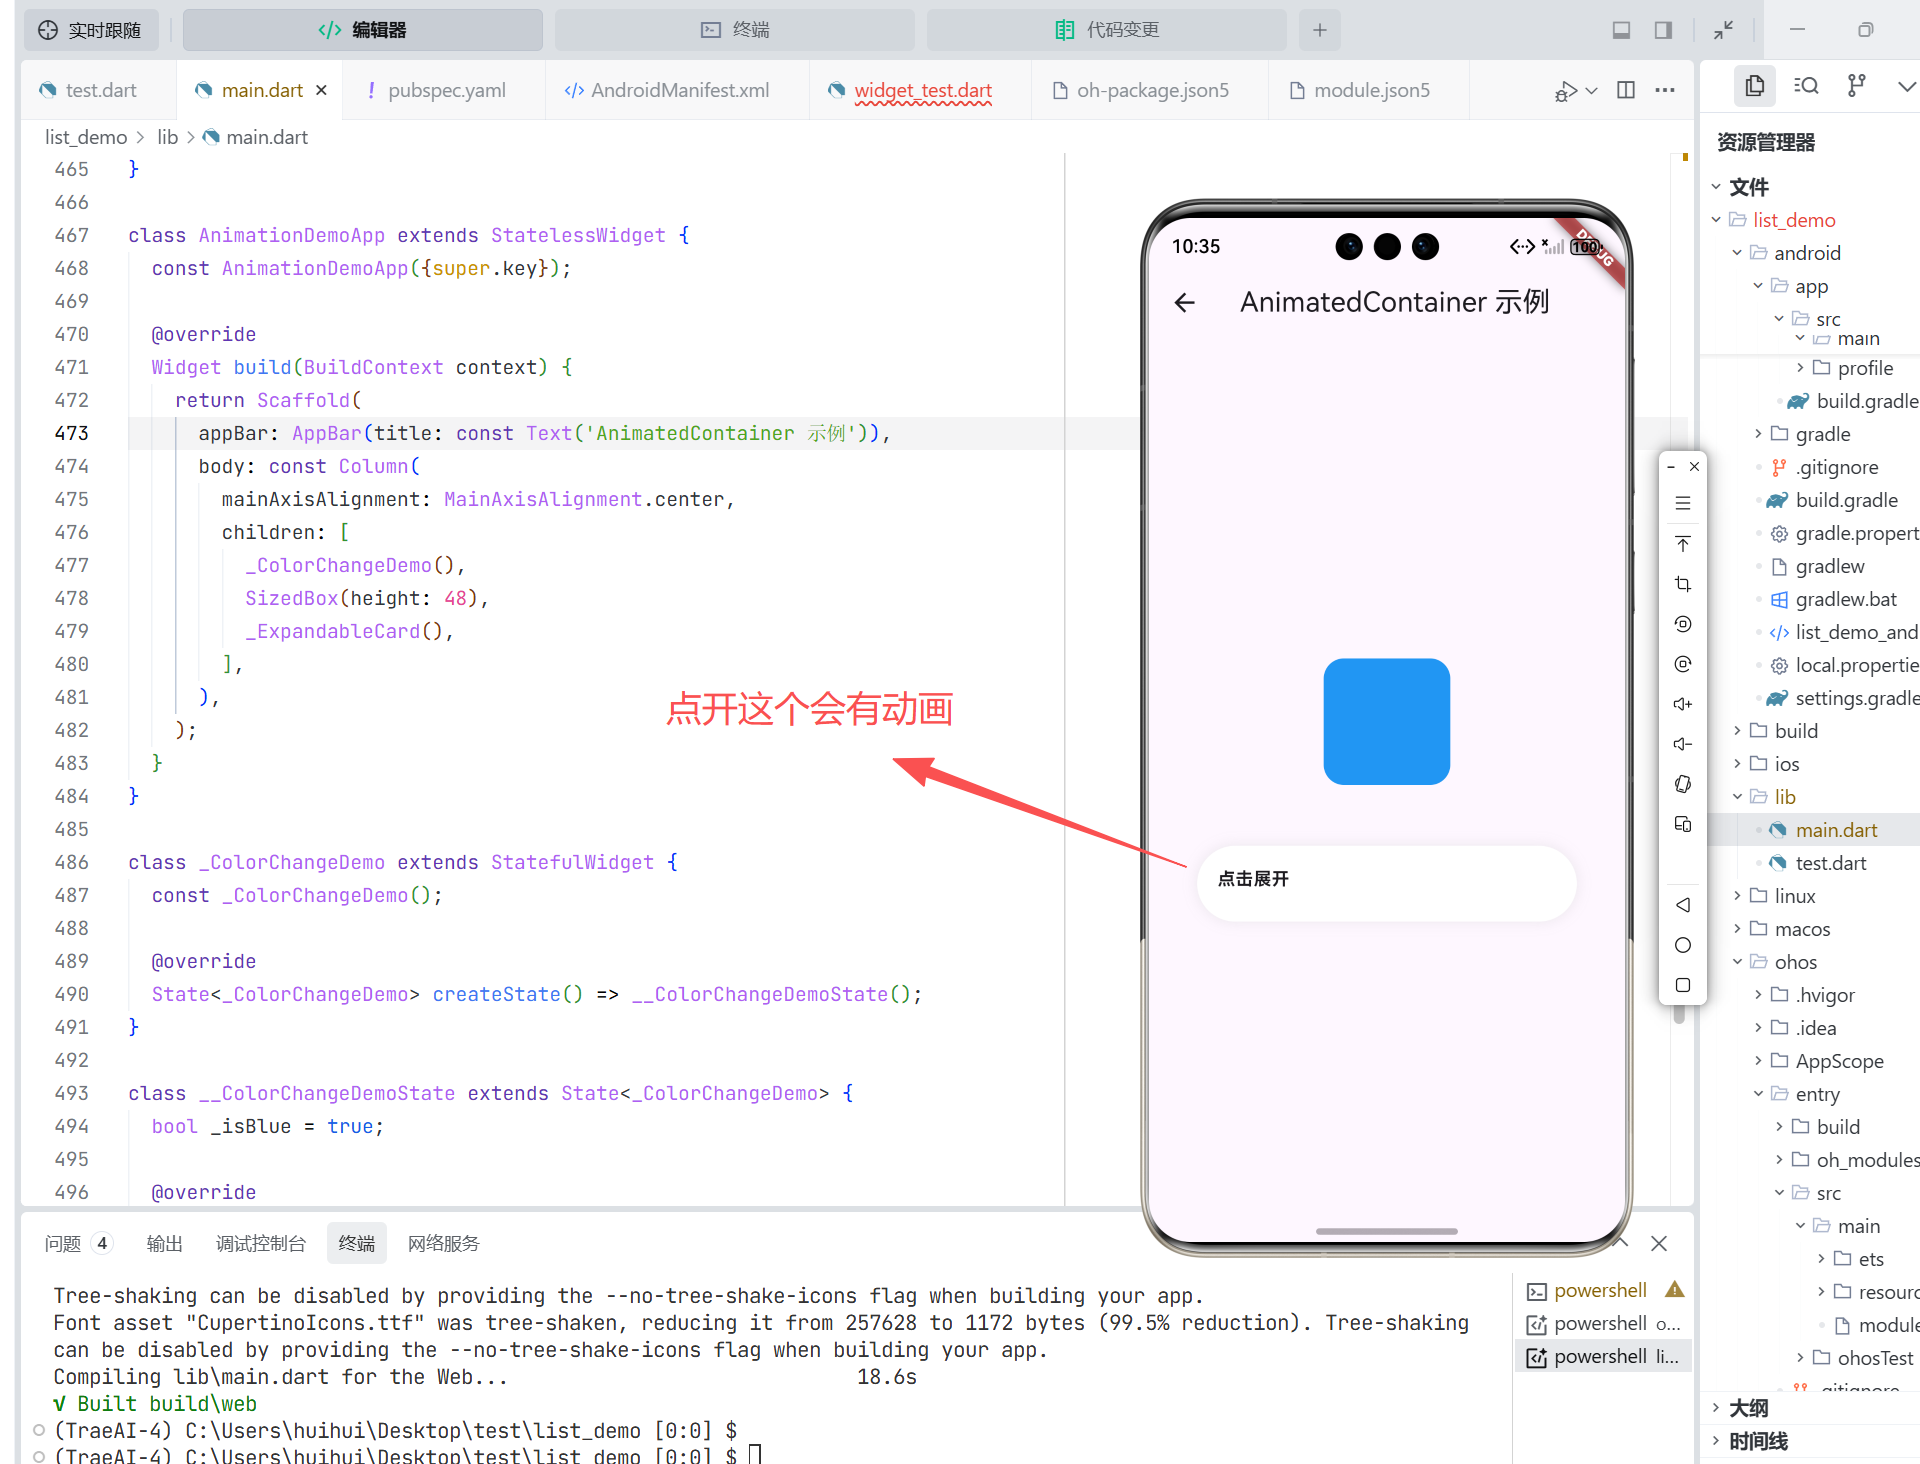Toggle the right sidebar layout icon
Image resolution: width=1920 pixels, height=1464 pixels.
(x=1663, y=30)
